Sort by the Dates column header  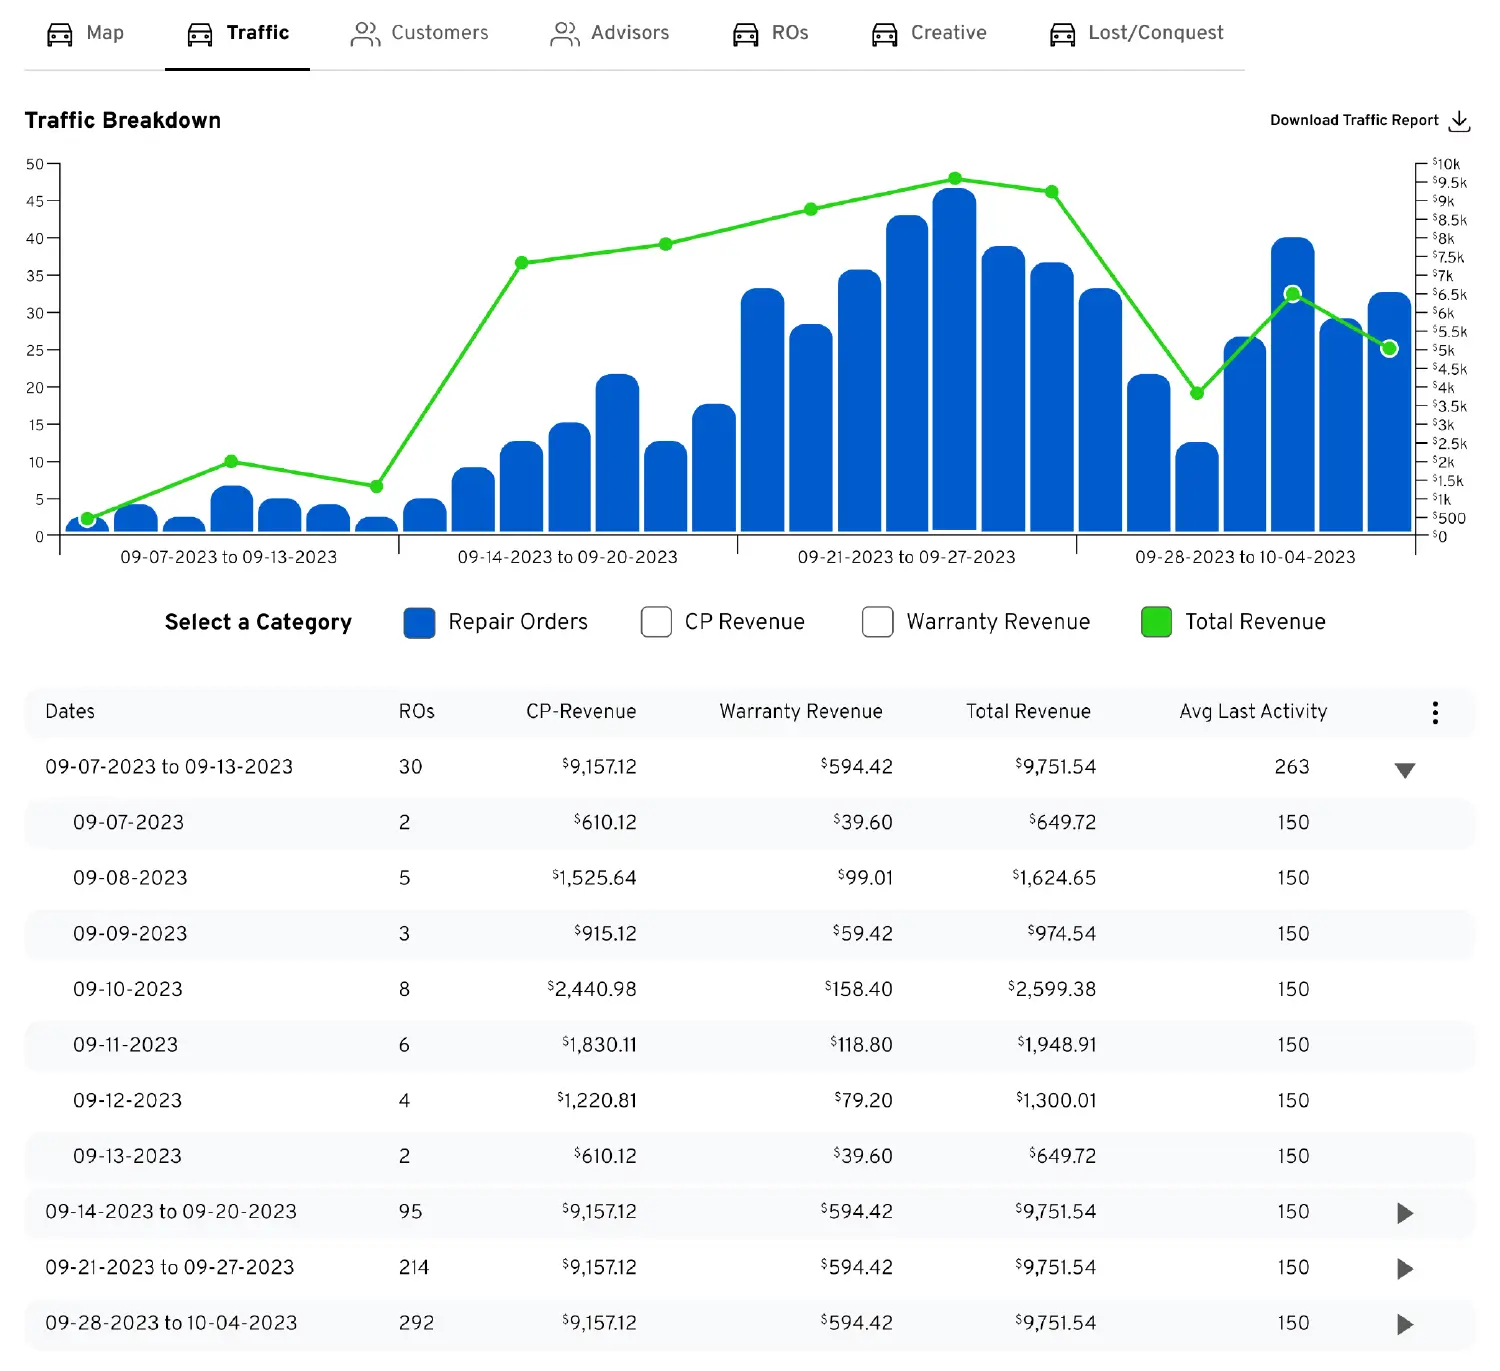[x=70, y=711]
